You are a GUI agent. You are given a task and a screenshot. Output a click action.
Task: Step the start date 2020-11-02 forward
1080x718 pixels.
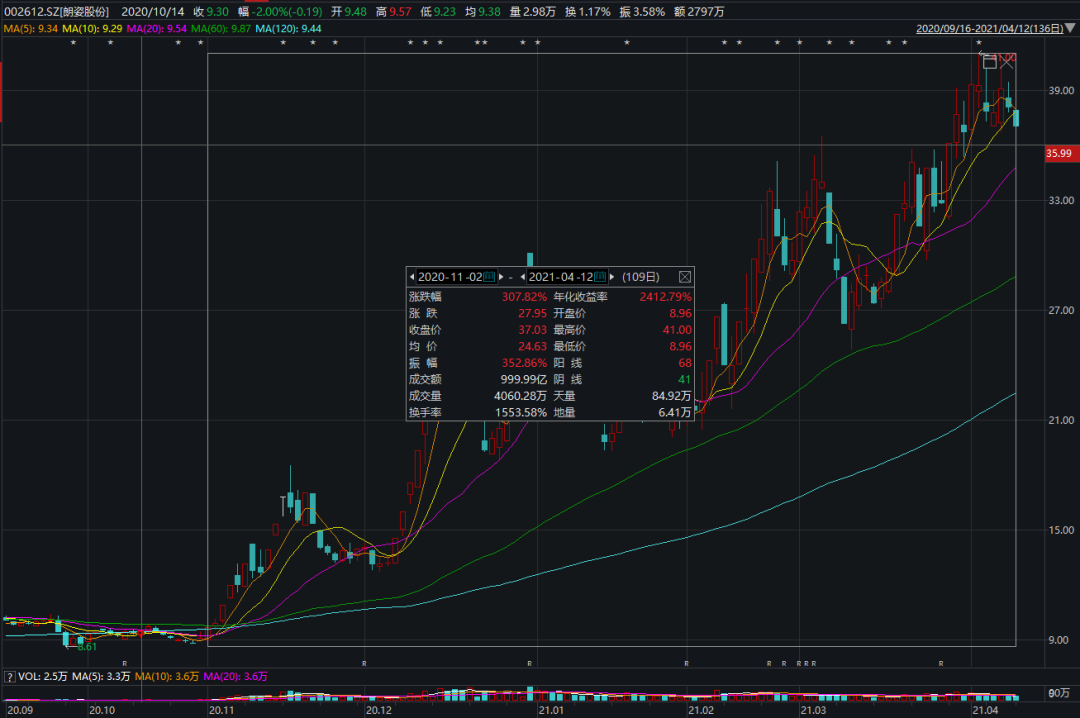coord(501,277)
